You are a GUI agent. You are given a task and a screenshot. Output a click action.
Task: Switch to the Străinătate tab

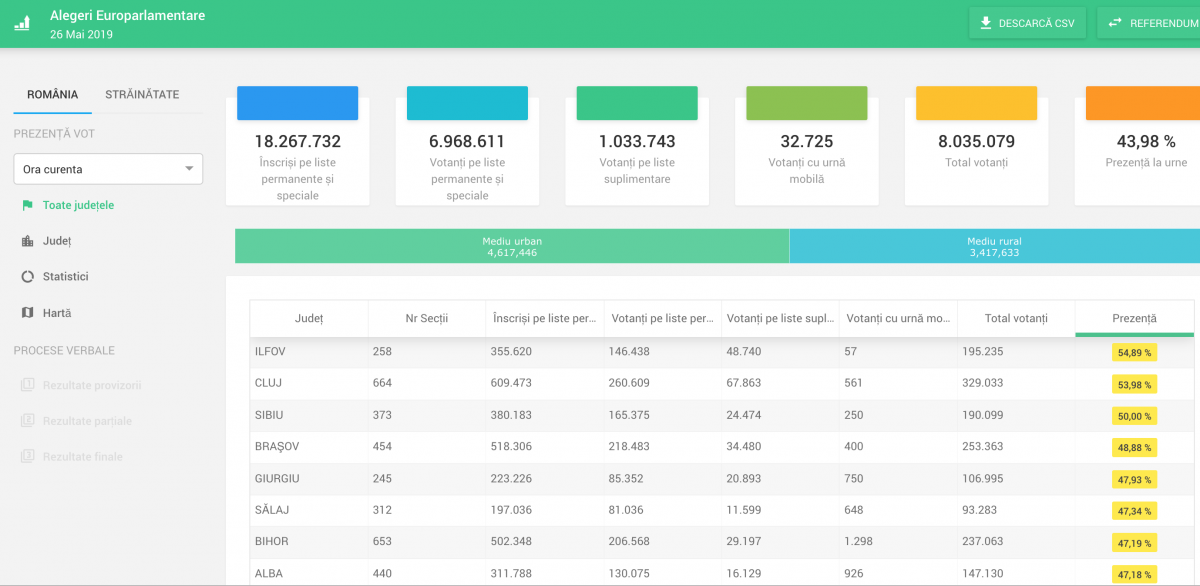point(142,95)
